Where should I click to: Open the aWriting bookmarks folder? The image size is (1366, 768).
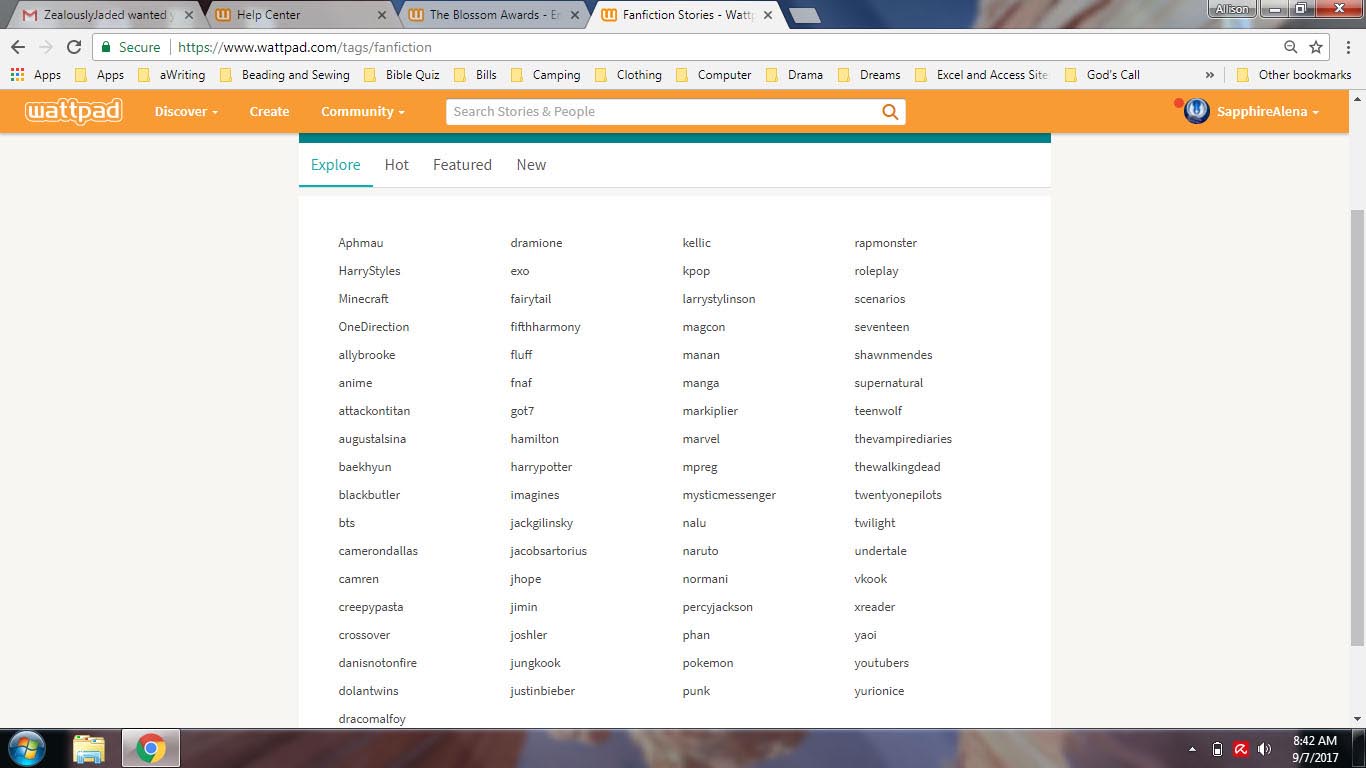(171, 75)
